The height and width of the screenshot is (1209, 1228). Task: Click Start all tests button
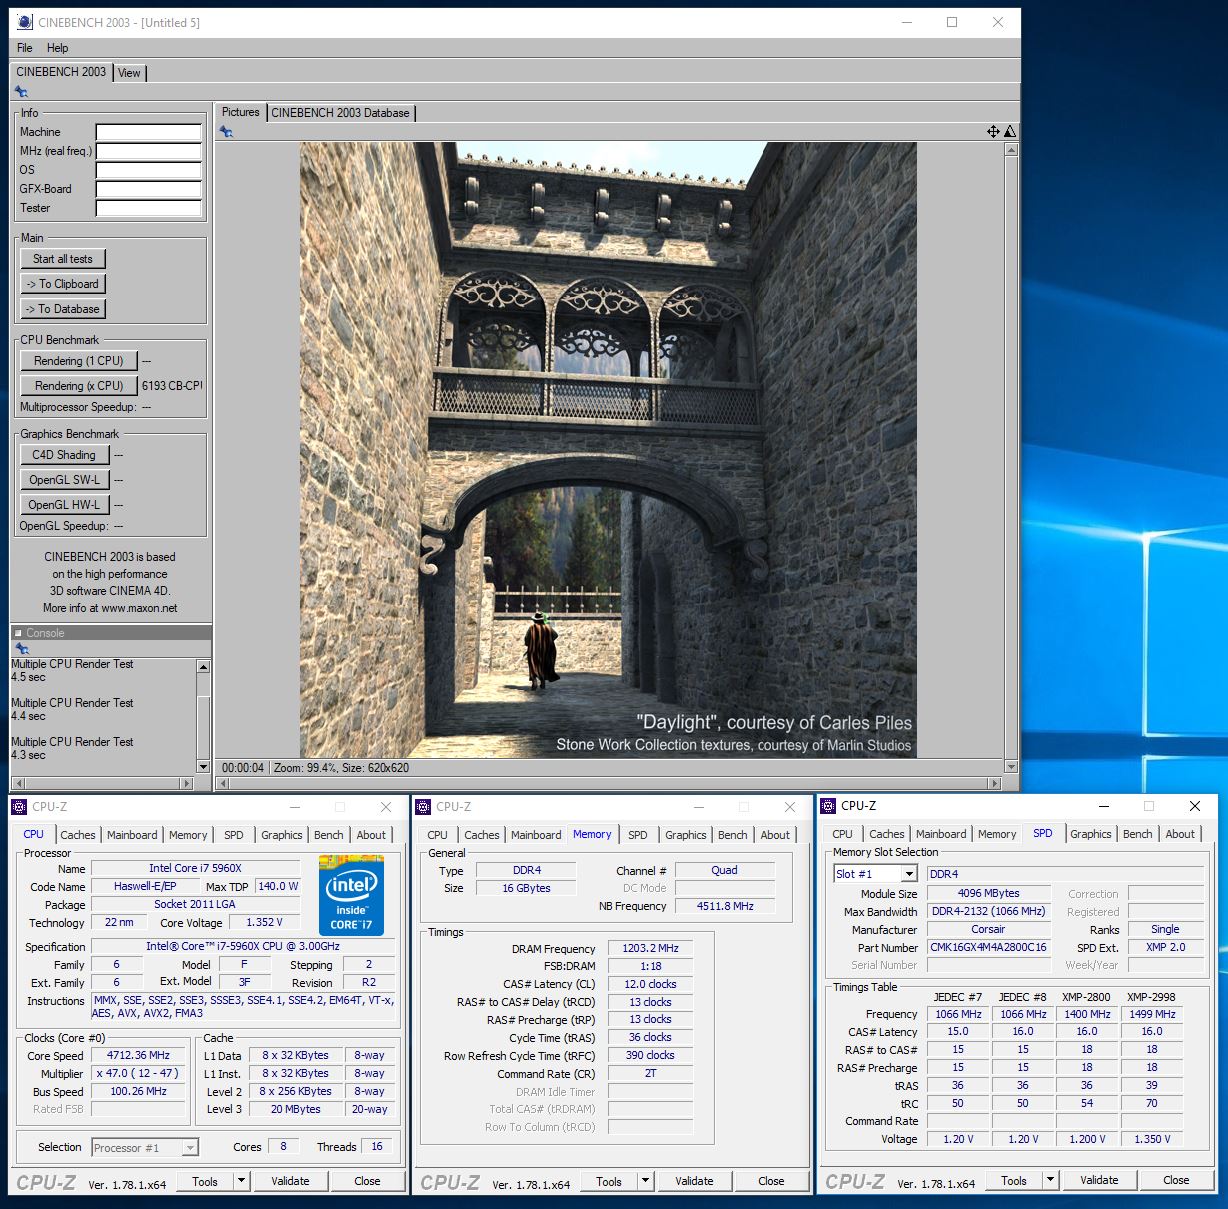pos(63,259)
